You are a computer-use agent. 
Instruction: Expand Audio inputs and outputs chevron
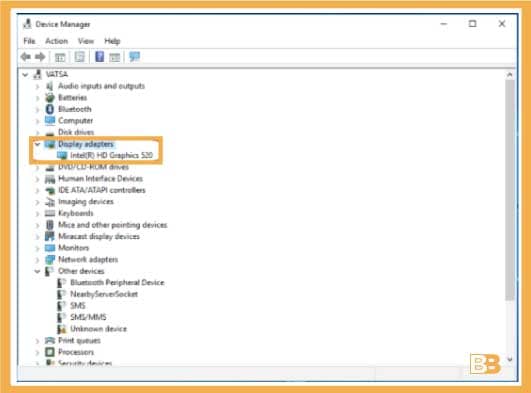point(37,86)
